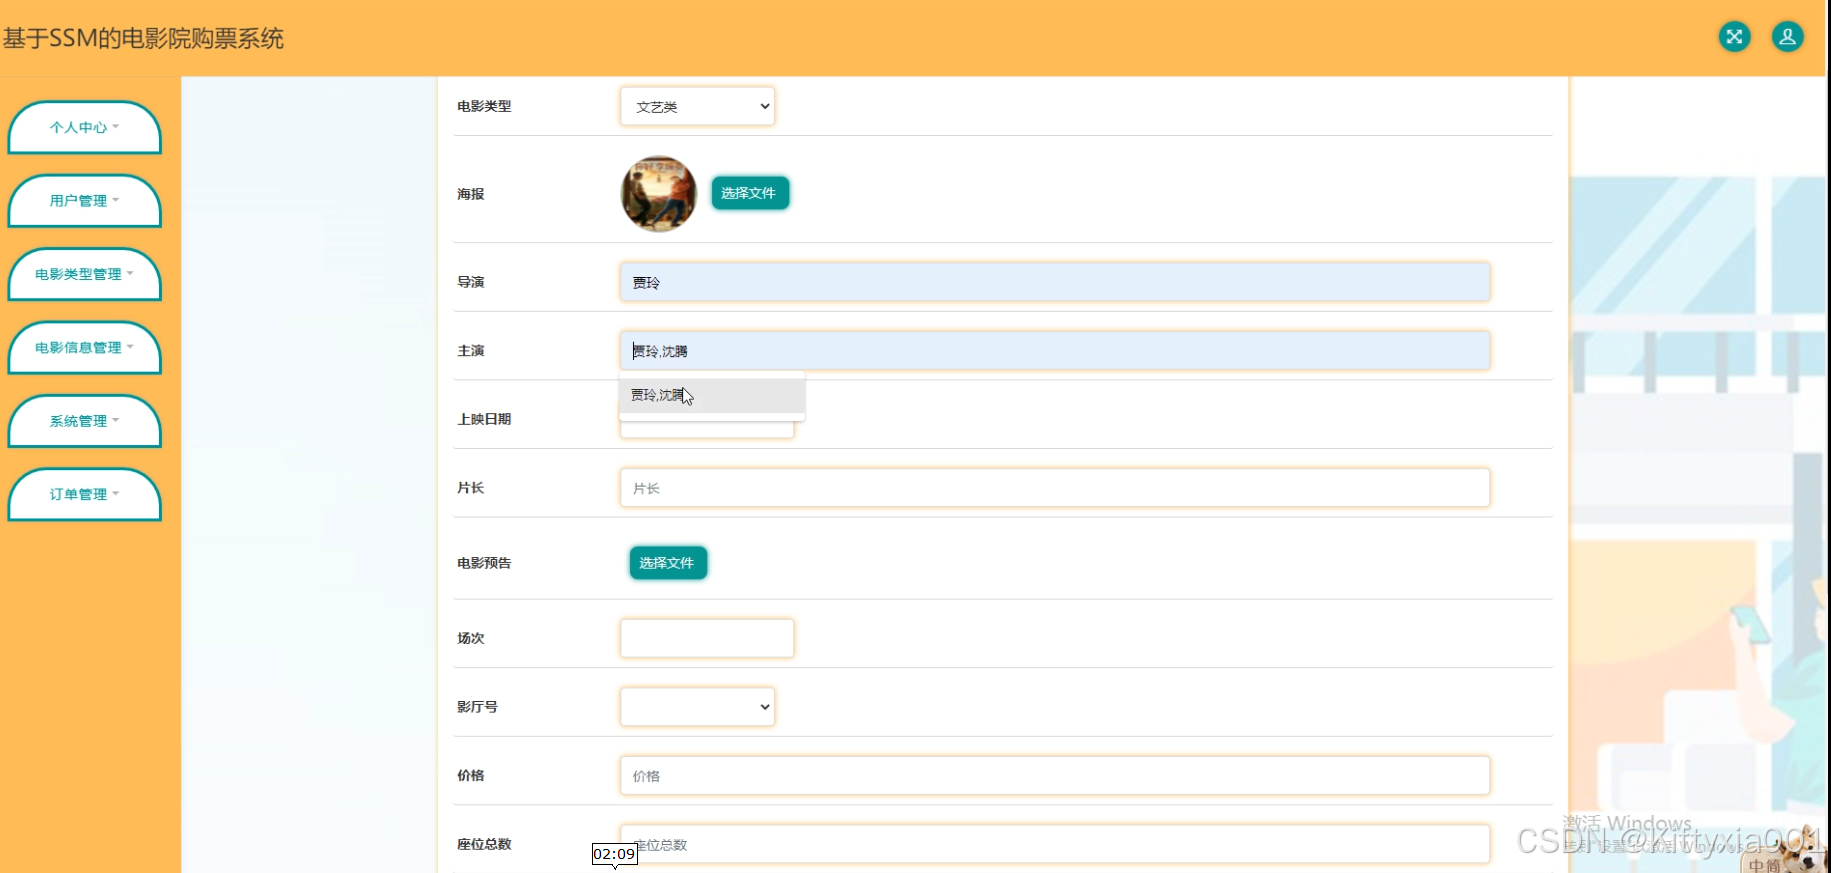Click the 主演 input field

pos(1054,351)
